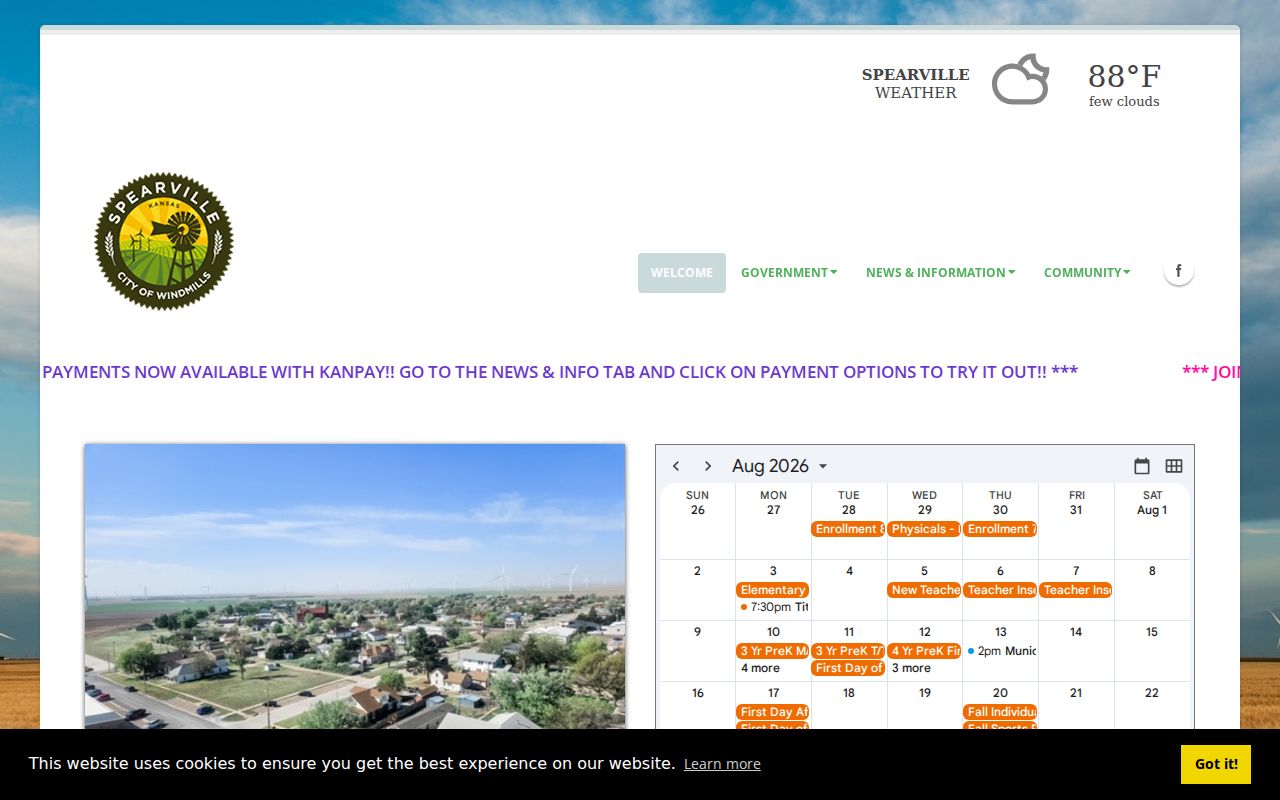This screenshot has height=800, width=1280.
Task: Click the Spearville Weather label
Action: pos(916,83)
